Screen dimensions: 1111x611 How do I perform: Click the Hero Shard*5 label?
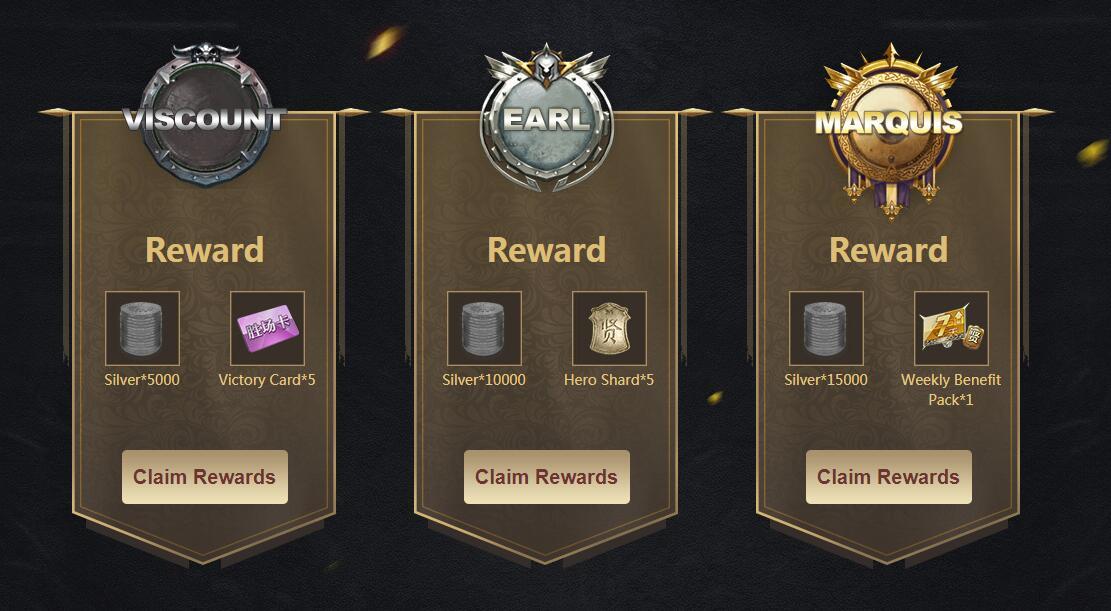609,380
